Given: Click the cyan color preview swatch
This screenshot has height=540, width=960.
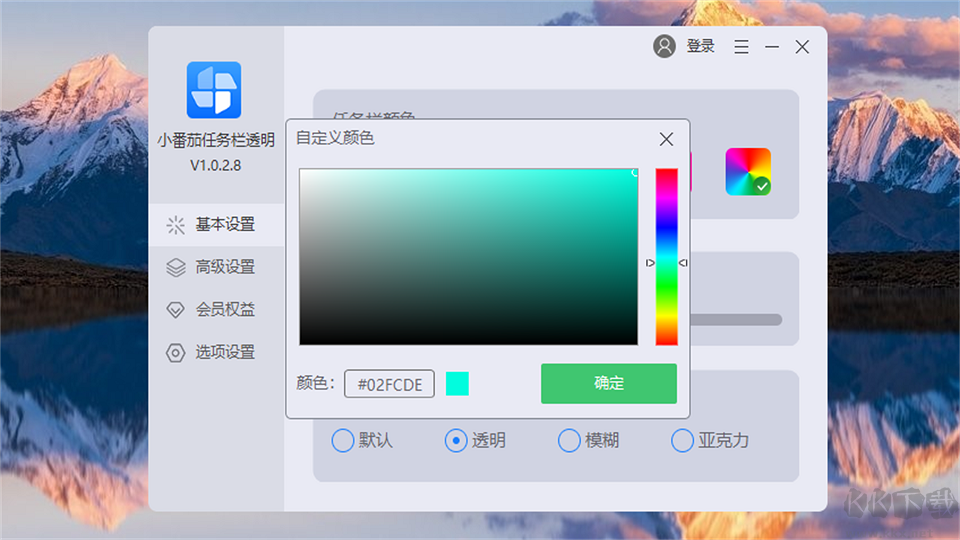Looking at the screenshot, I should coord(457,383).
